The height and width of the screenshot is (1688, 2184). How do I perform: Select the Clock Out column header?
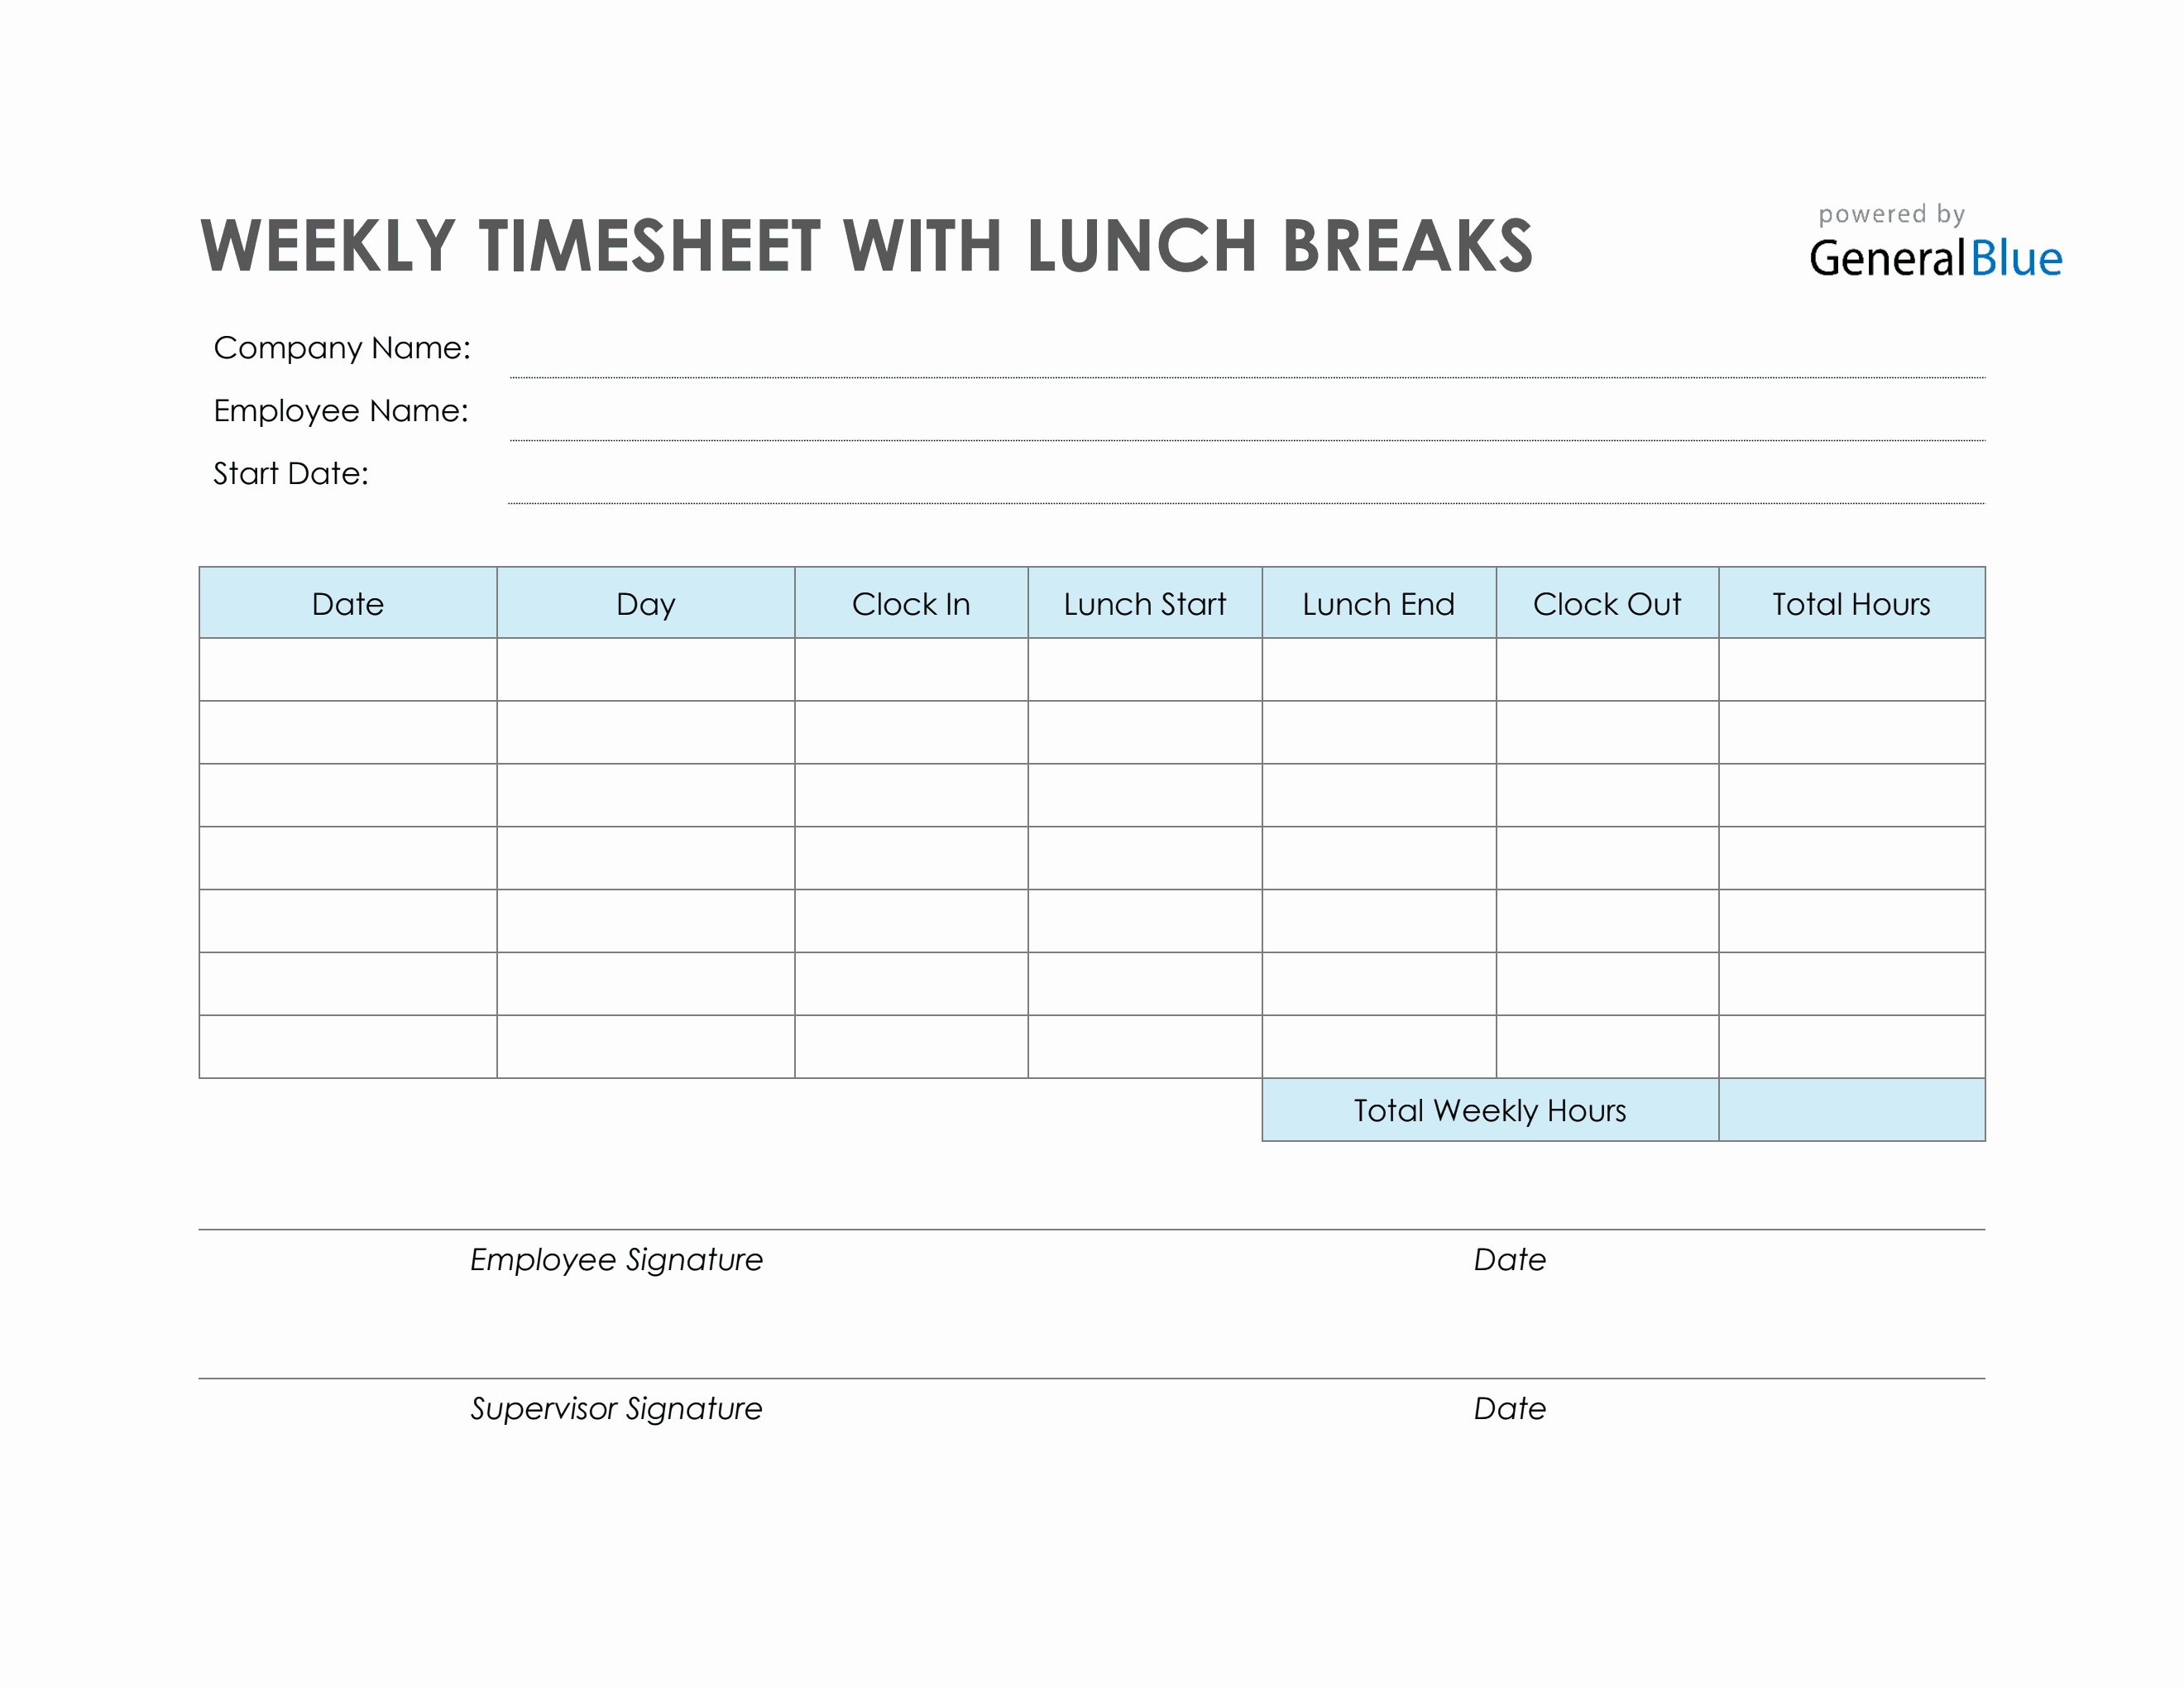(x=1607, y=603)
